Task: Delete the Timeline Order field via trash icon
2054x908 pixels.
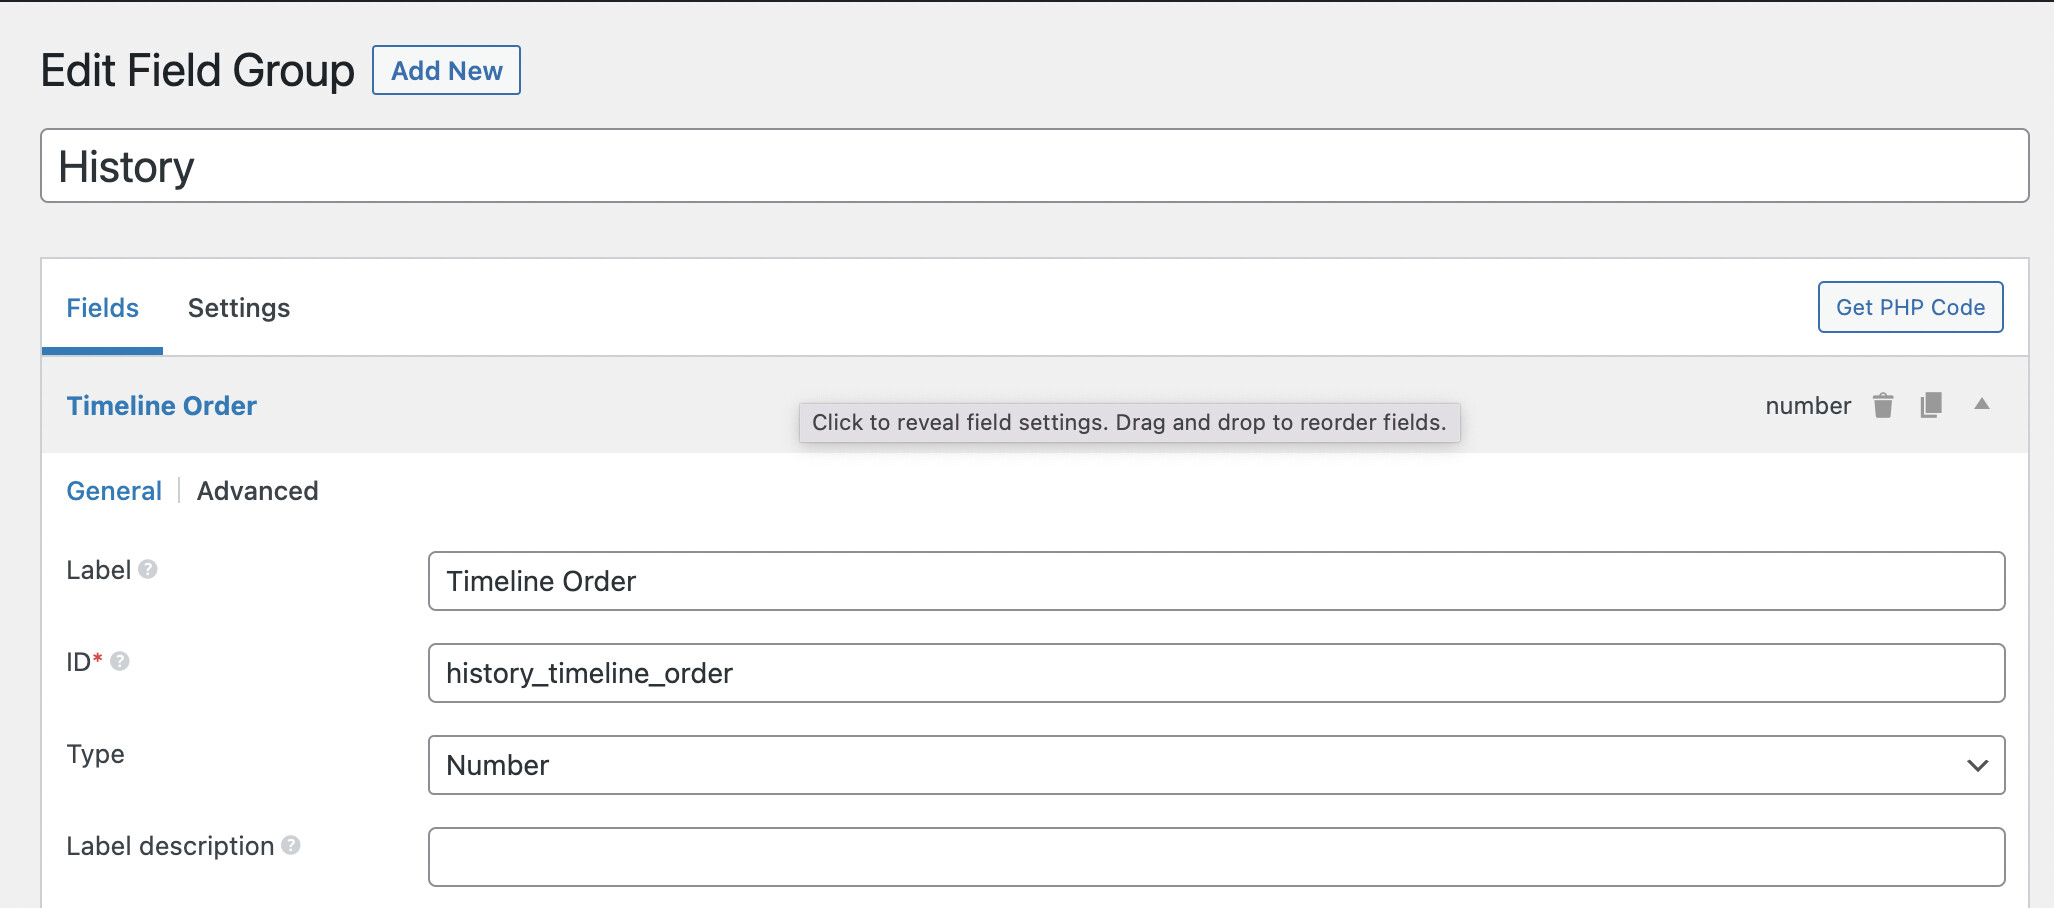Action: coord(1883,405)
